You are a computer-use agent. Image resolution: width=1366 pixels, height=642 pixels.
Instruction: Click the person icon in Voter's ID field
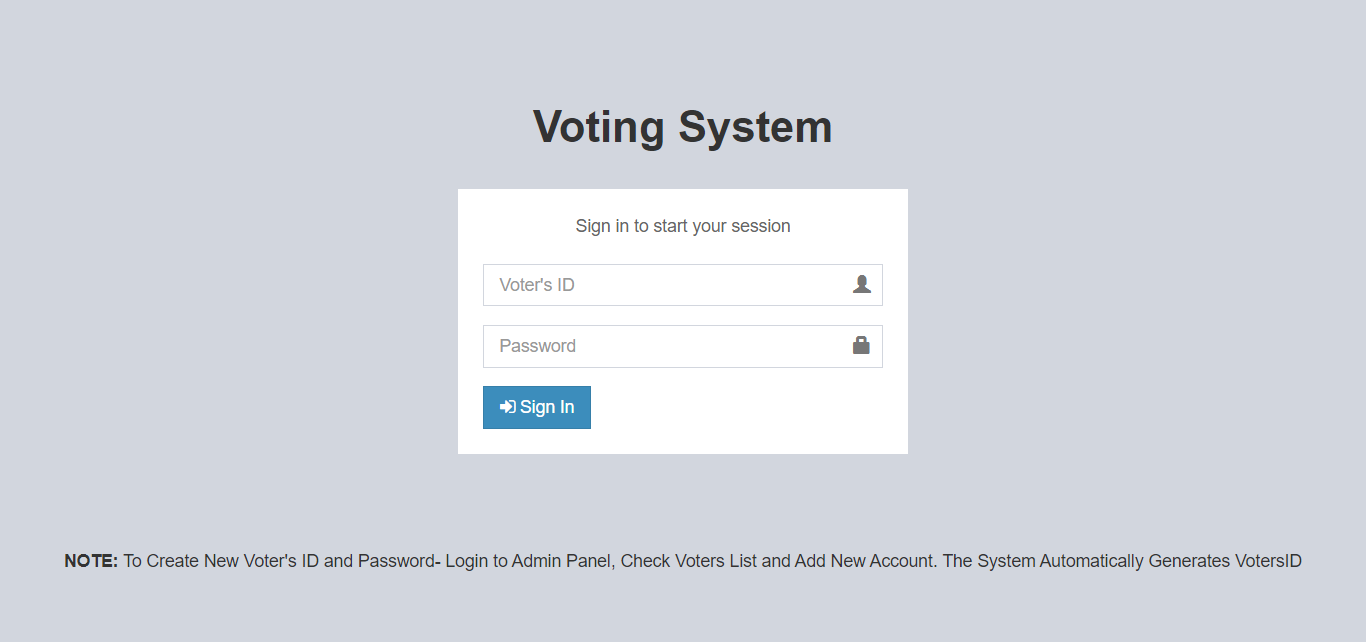861,284
